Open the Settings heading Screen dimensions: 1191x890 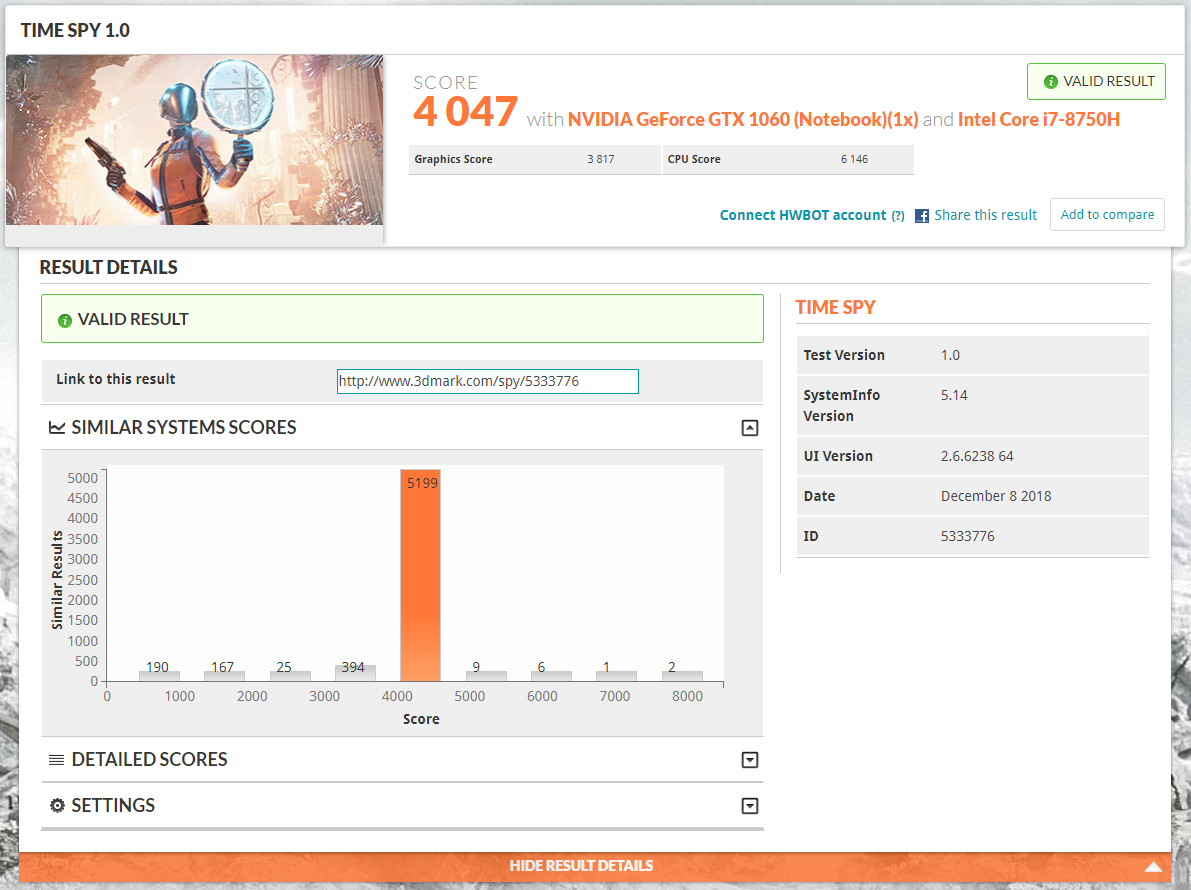click(x=113, y=806)
